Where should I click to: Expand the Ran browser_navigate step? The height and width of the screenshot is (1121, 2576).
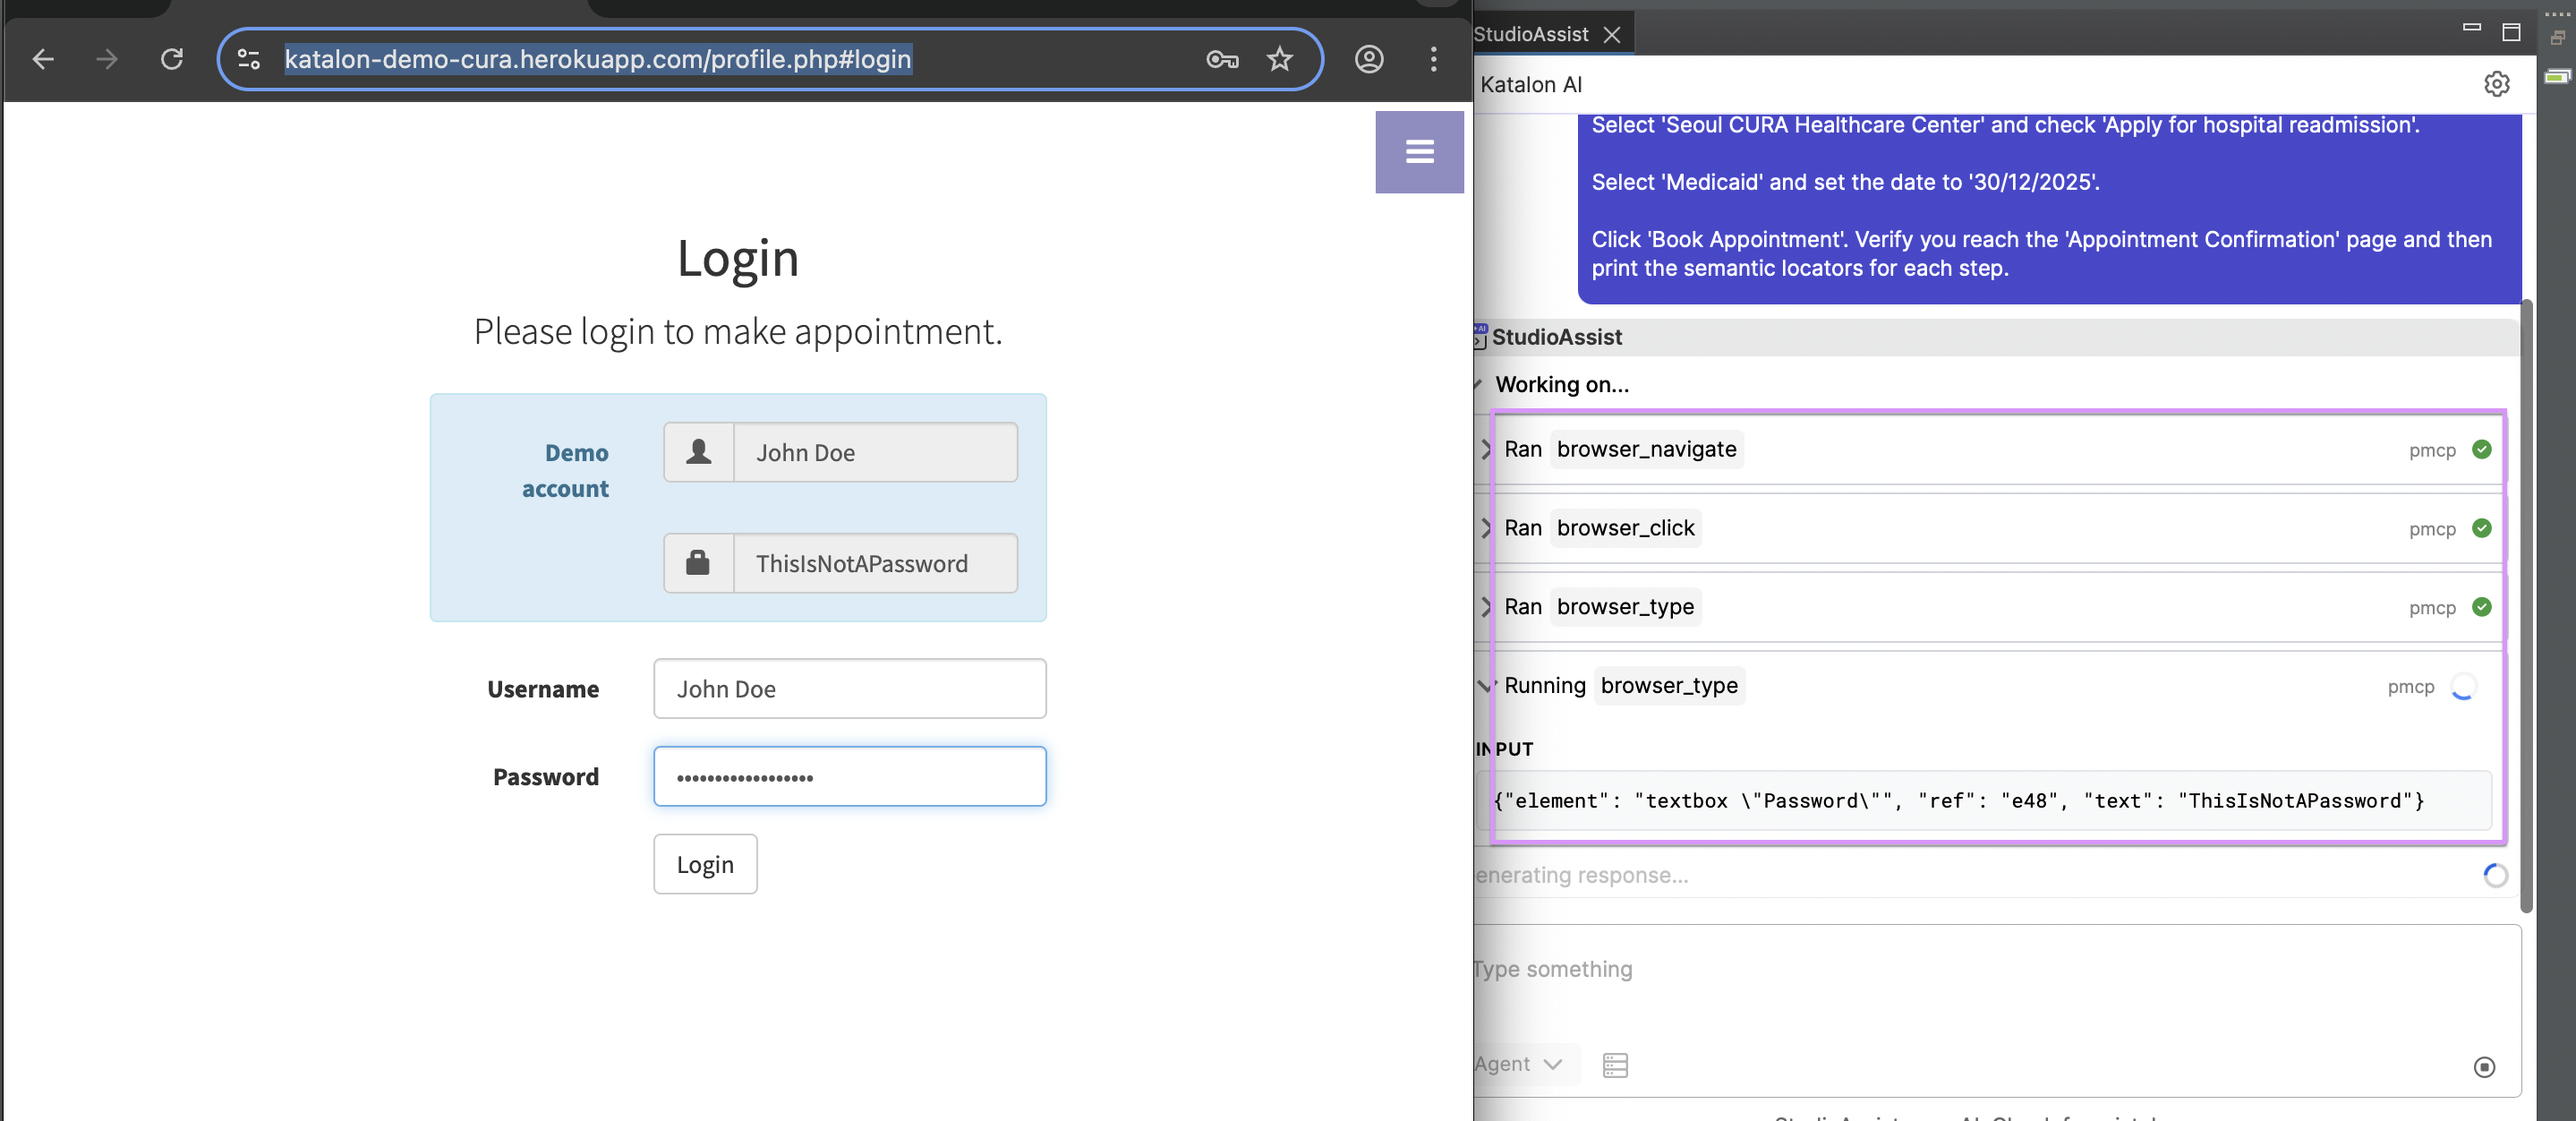tap(1486, 450)
